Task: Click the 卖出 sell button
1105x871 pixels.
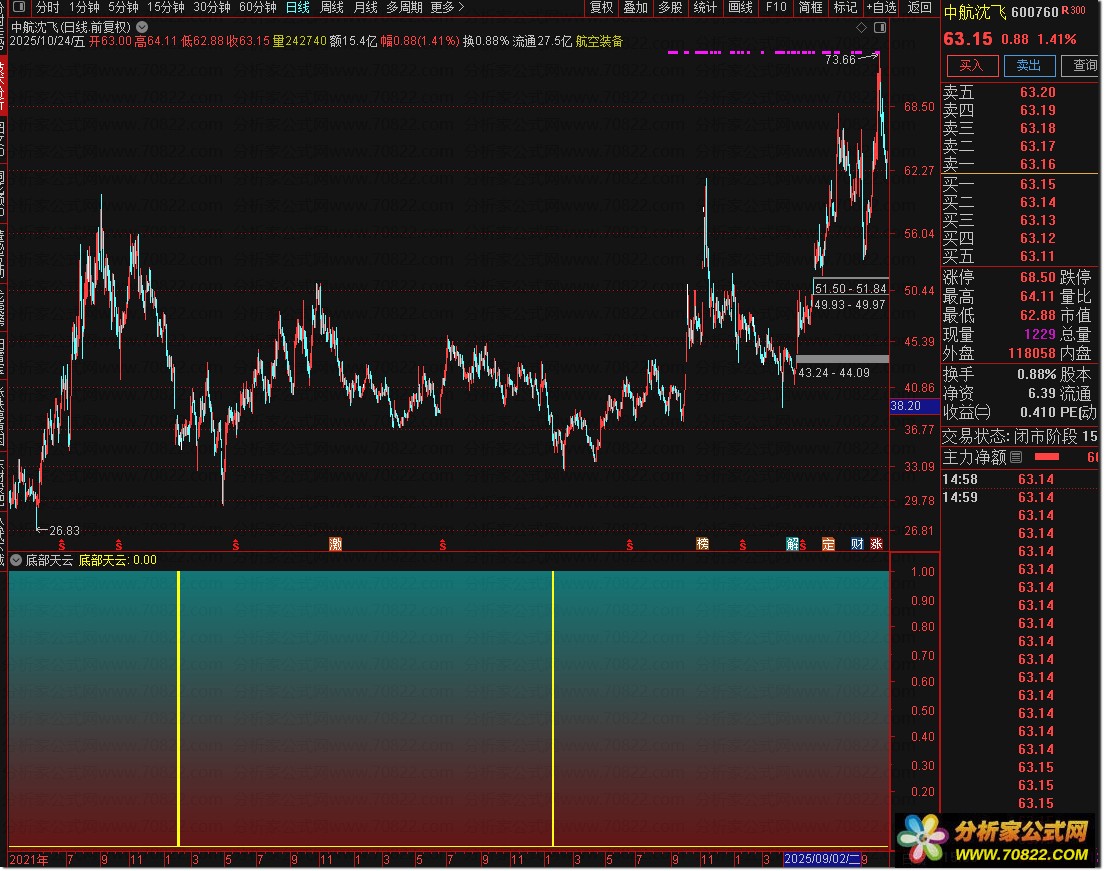Action: pos(1029,66)
